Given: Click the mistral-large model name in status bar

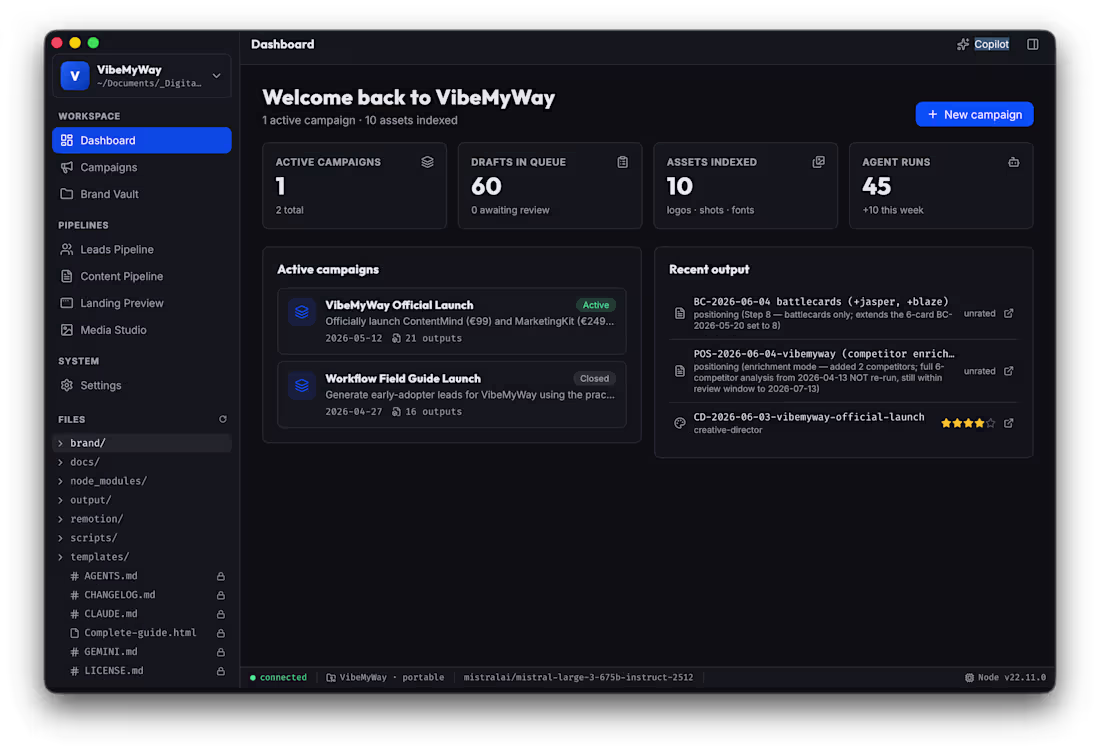Looking at the screenshot, I should [x=578, y=678].
